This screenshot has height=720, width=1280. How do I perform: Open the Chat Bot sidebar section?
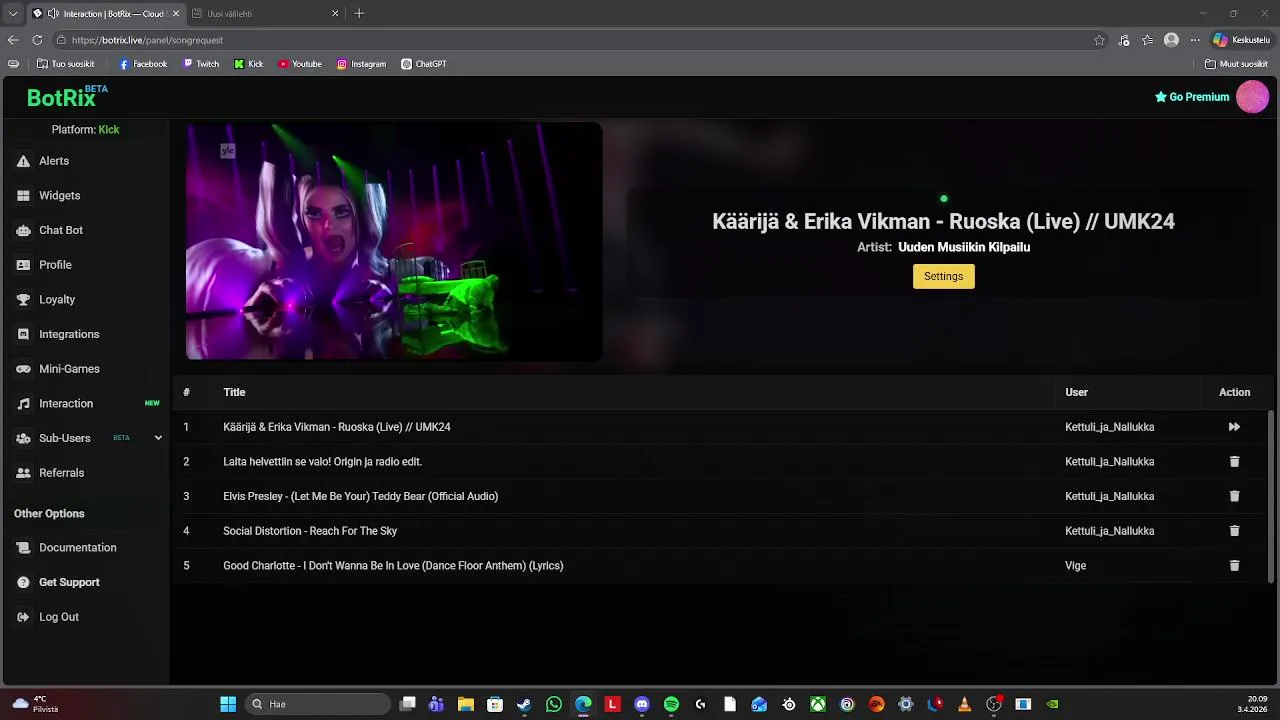pyautogui.click(x=49, y=230)
